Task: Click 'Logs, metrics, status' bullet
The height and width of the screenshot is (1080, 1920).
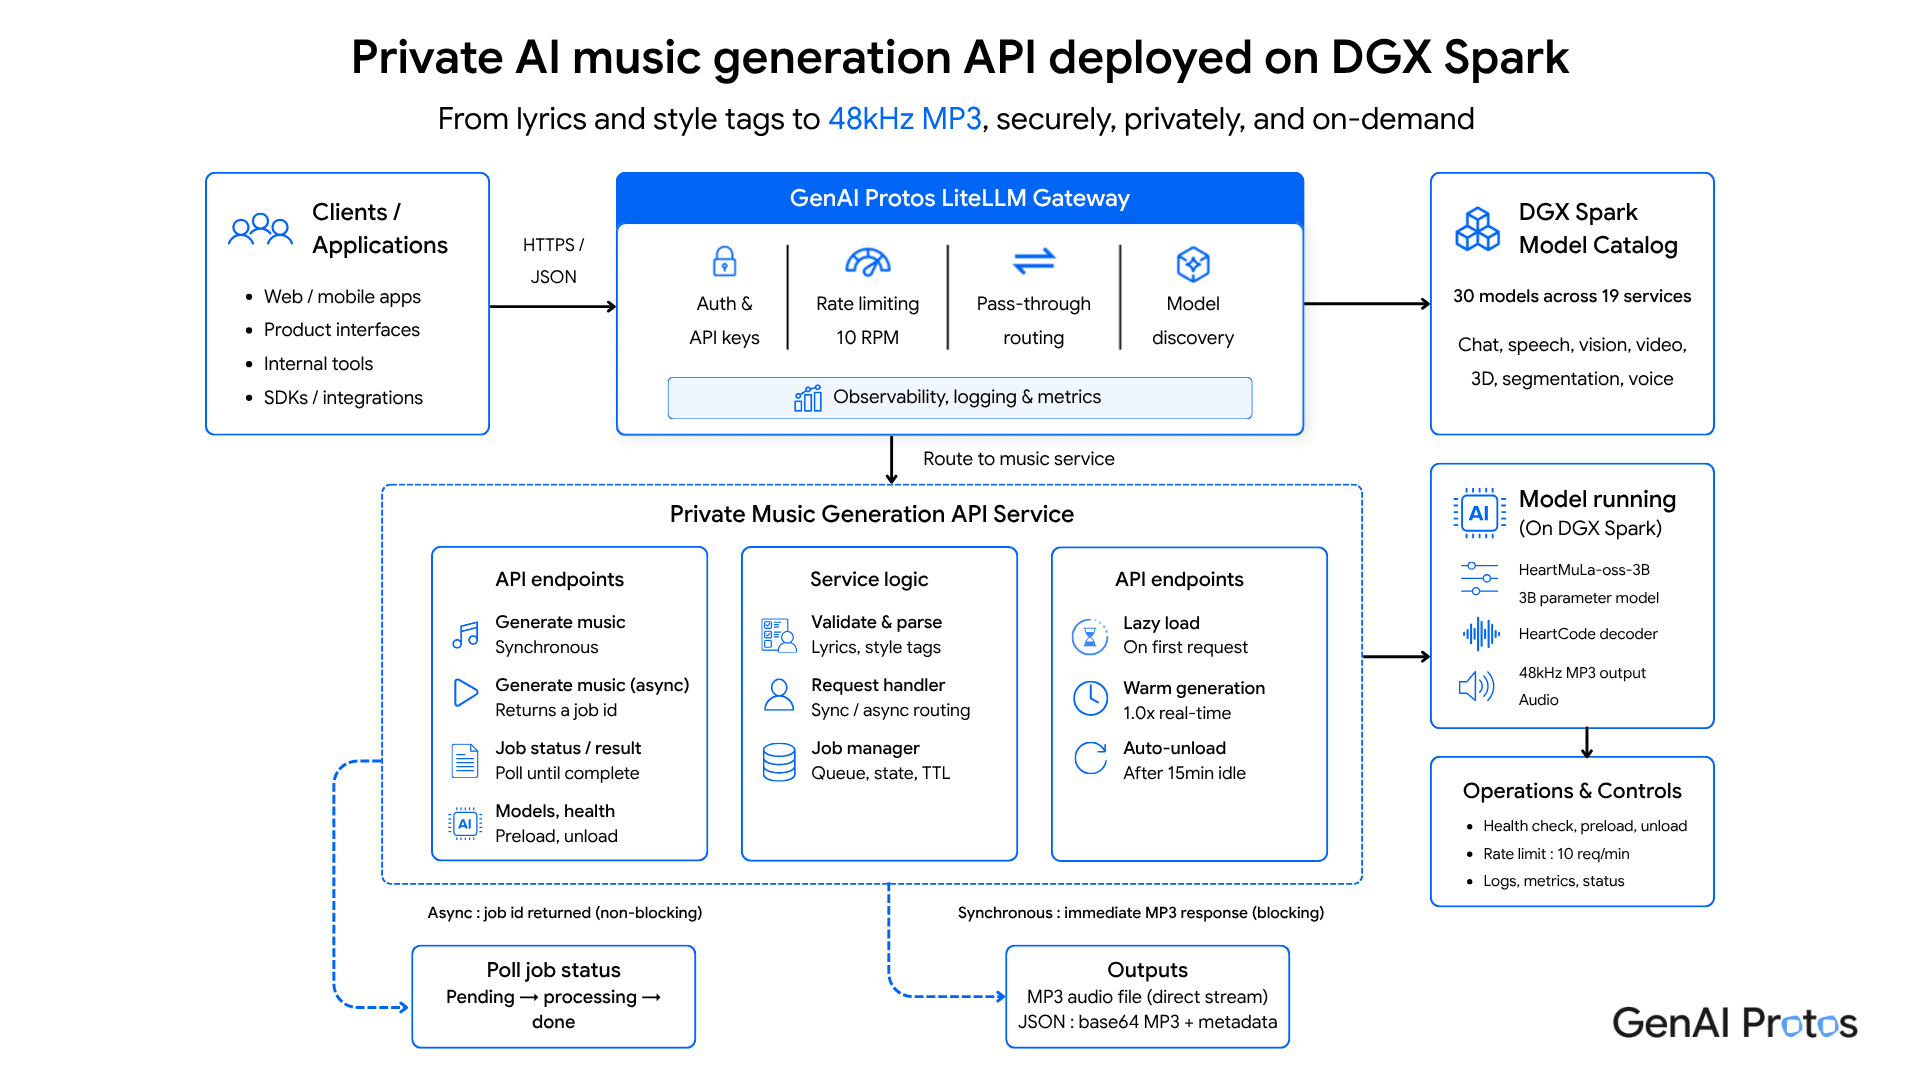Action: (x=1553, y=881)
